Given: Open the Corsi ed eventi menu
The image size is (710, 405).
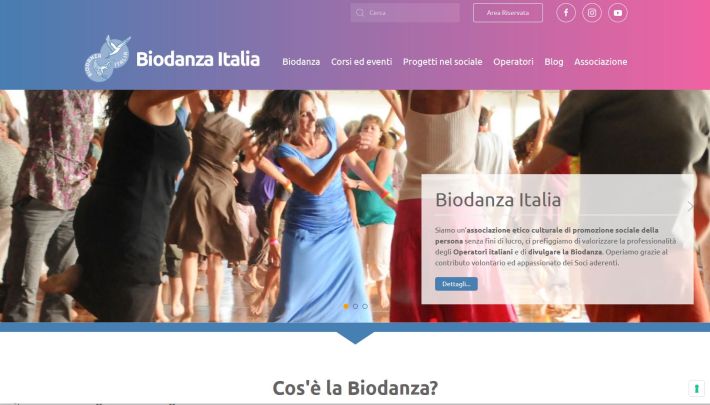Looking at the screenshot, I should click(x=361, y=62).
